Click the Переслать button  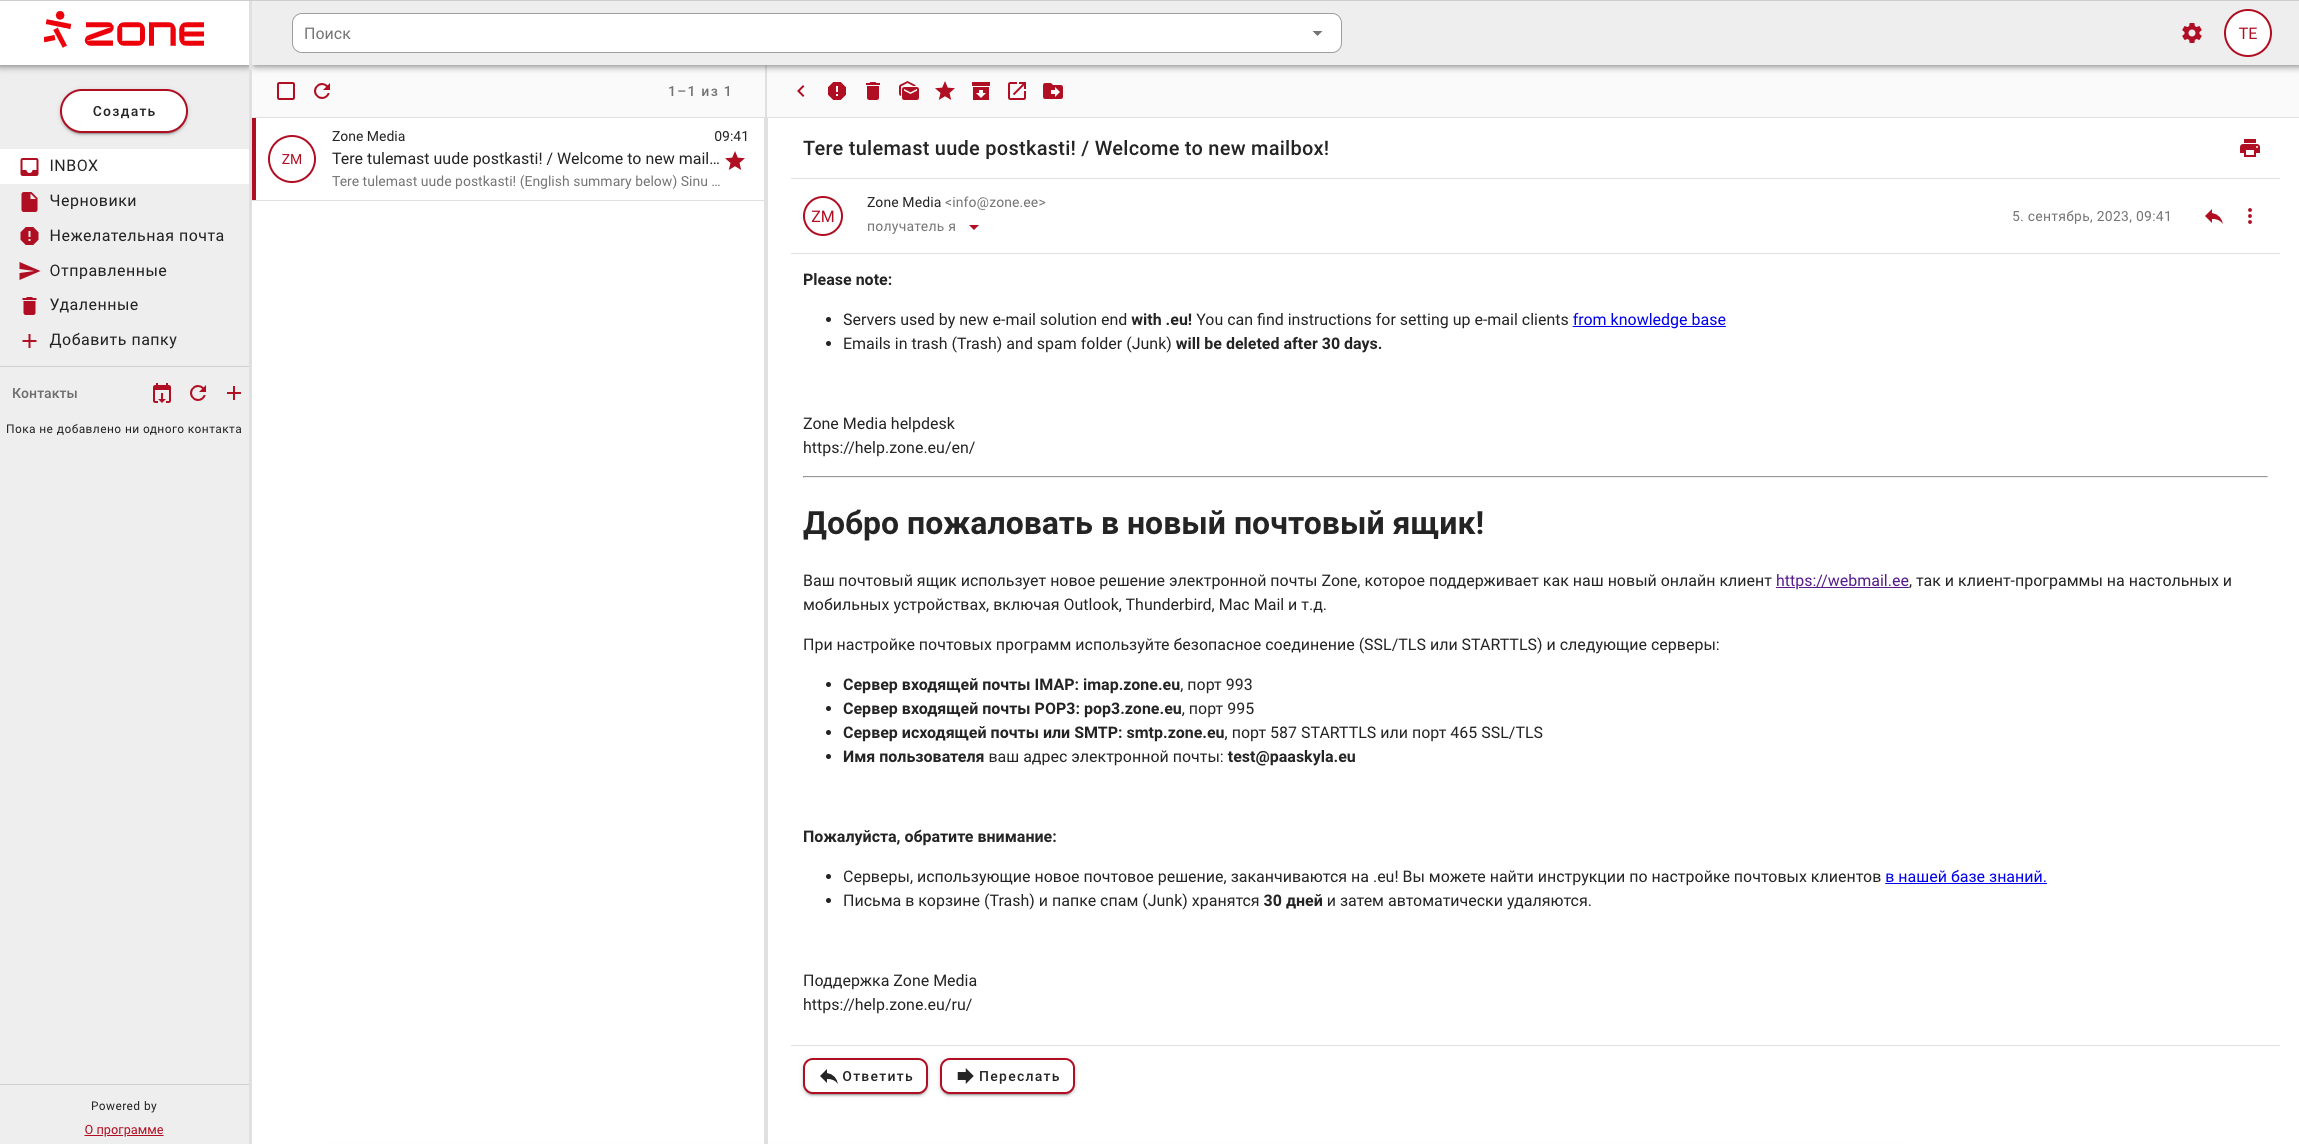pyautogui.click(x=1007, y=1076)
